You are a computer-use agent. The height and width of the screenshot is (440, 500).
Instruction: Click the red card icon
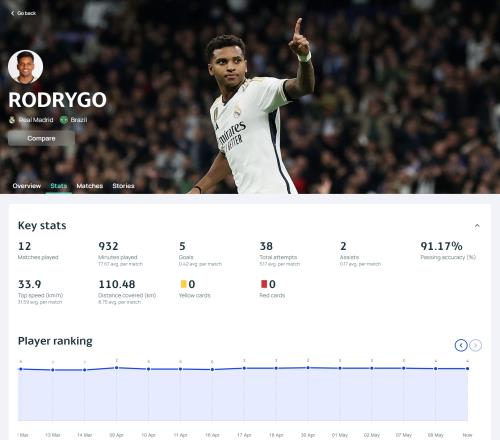(264, 284)
